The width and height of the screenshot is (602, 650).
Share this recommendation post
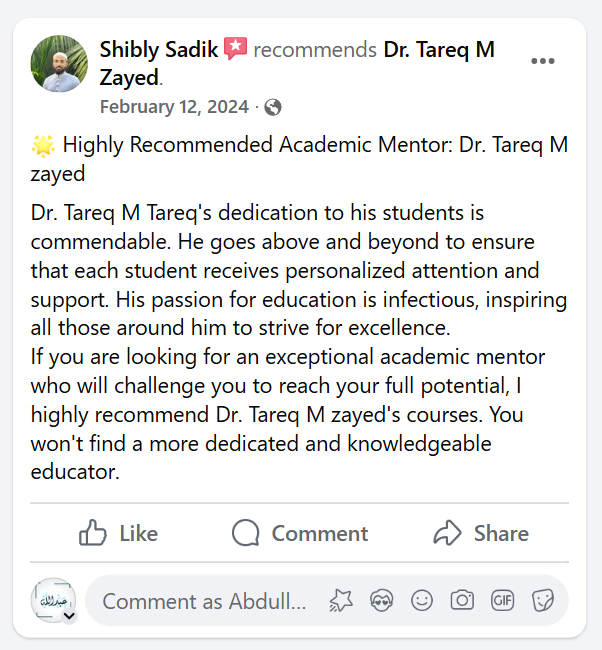(481, 533)
